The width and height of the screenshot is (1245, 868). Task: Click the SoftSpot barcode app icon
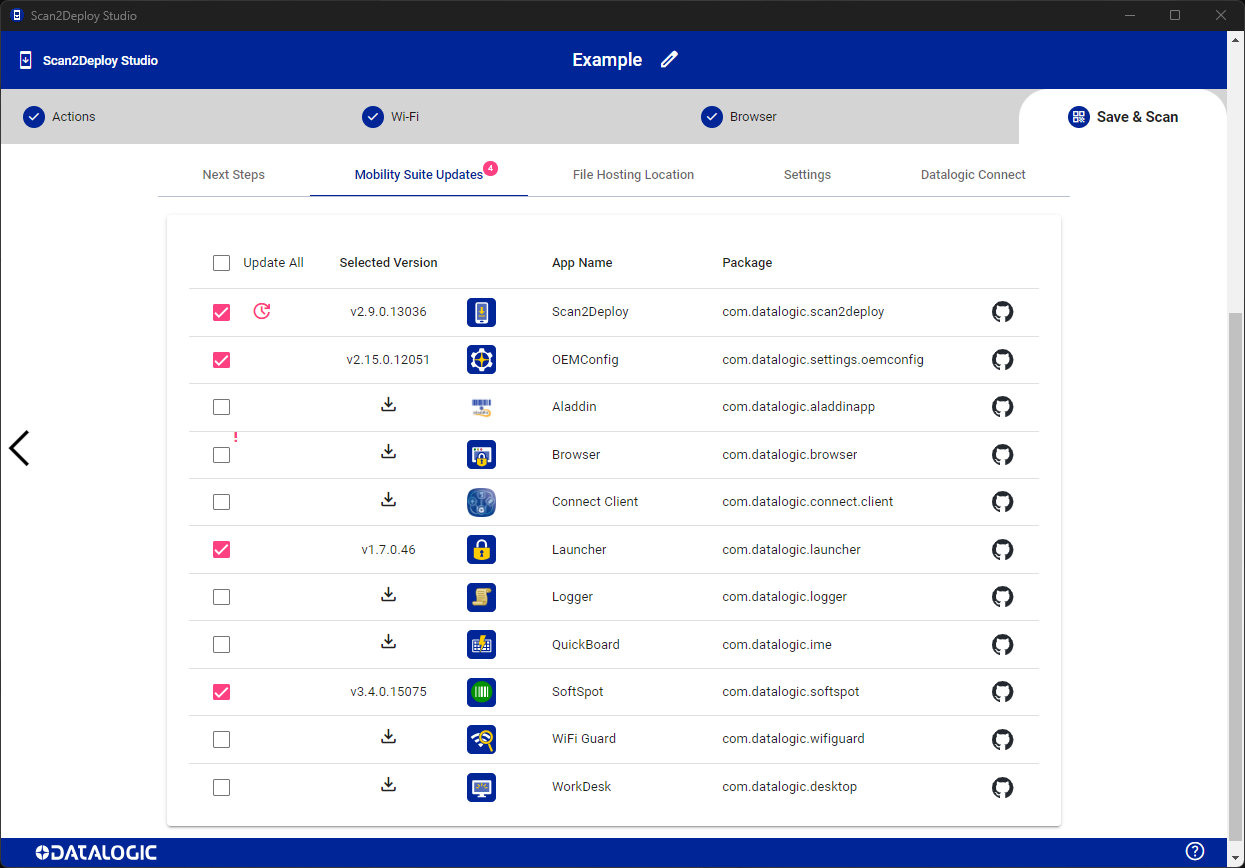coord(481,692)
